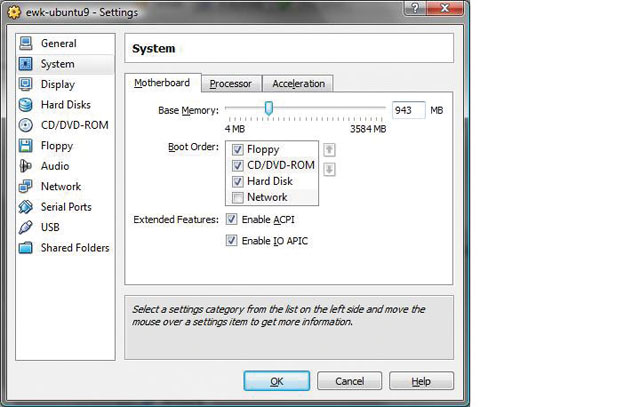Open Hard Disks settings
The image size is (640, 407).
click(x=65, y=105)
